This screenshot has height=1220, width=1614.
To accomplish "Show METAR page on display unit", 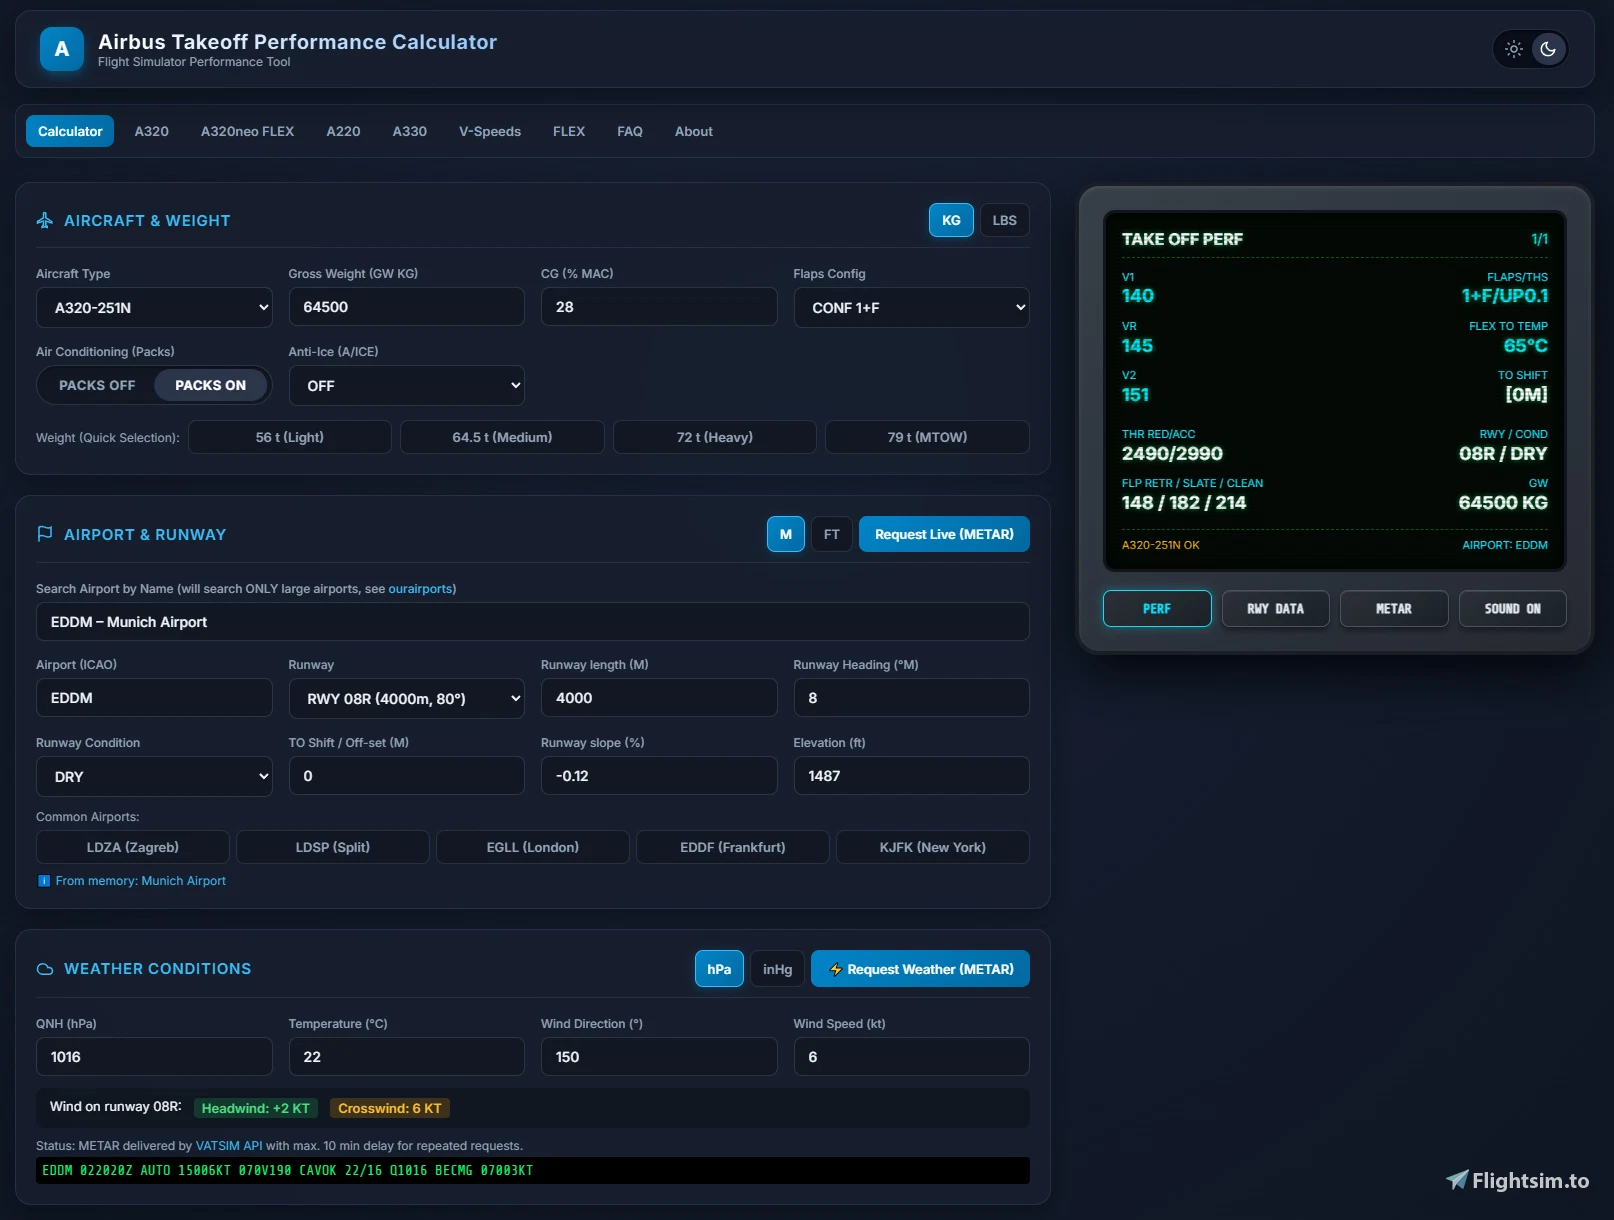I will point(1394,609).
